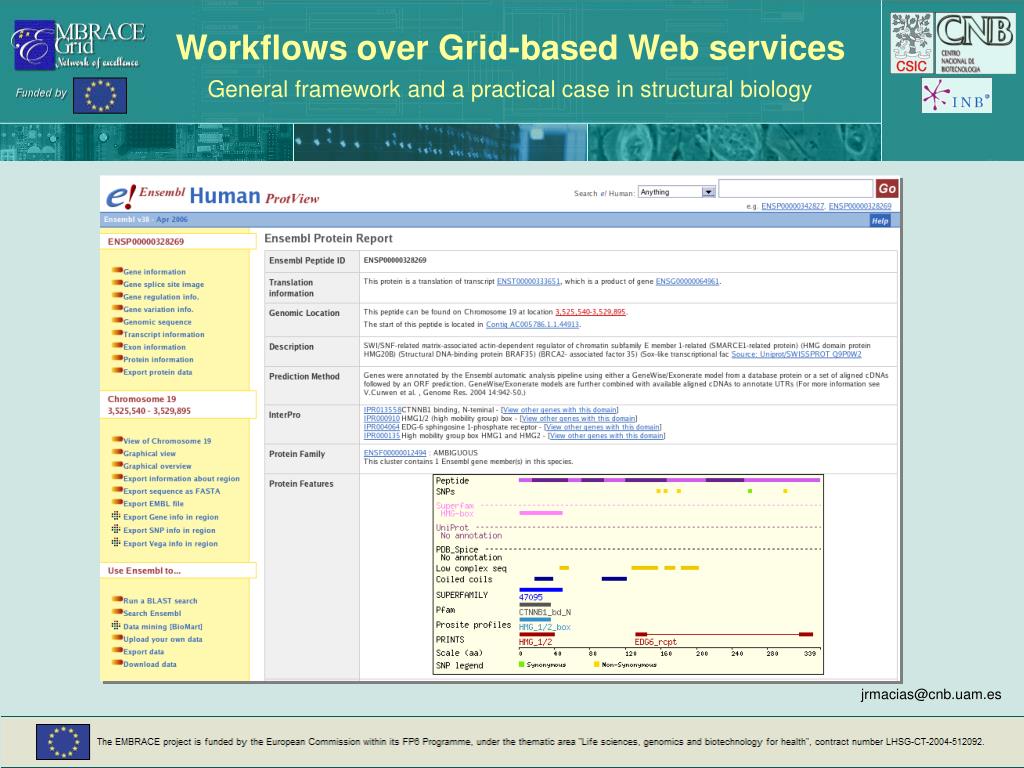Screen dimensions: 1024x768
Task: Click pink HMG-box Superfam feature bar
Action: pyautogui.click(x=541, y=513)
